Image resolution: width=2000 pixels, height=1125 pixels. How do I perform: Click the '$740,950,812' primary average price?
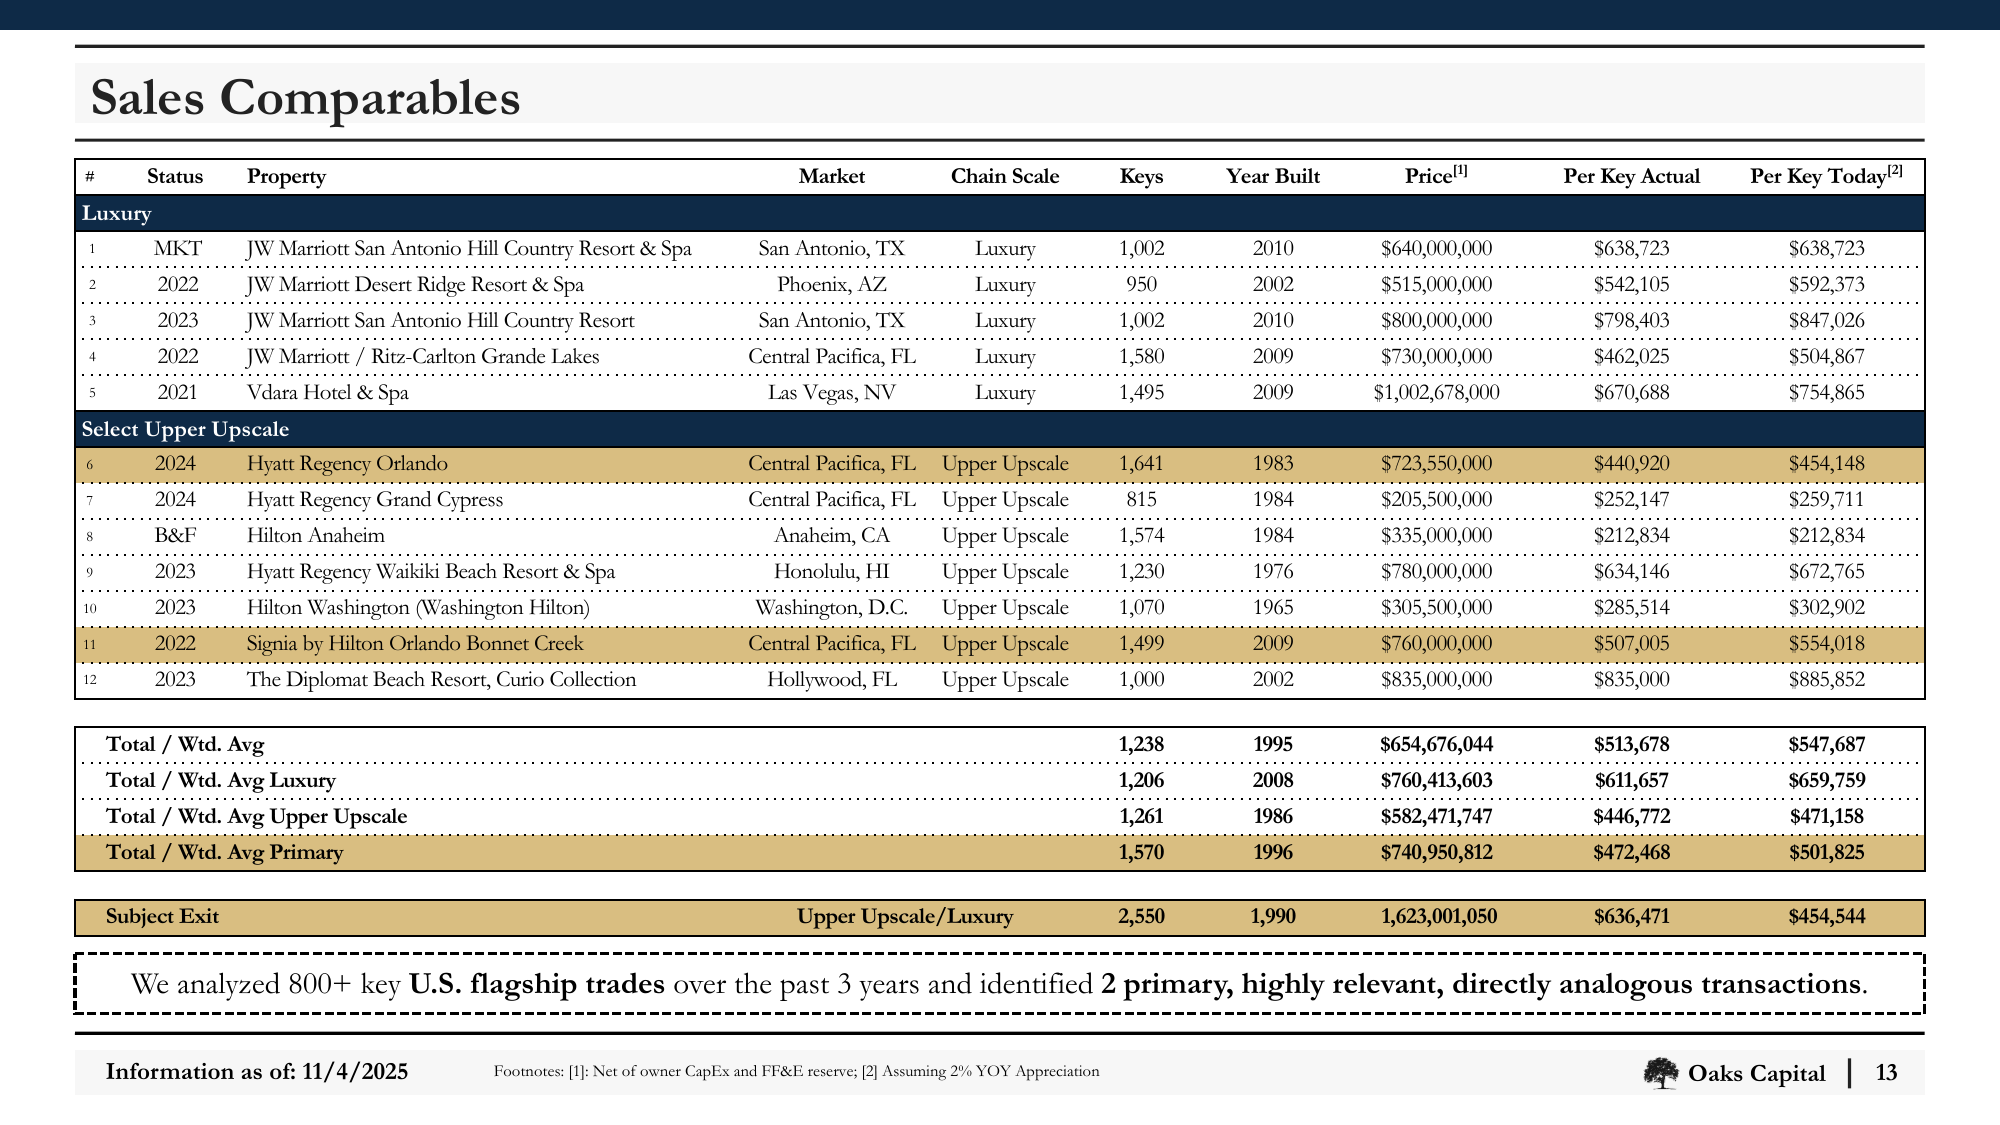(x=1437, y=852)
